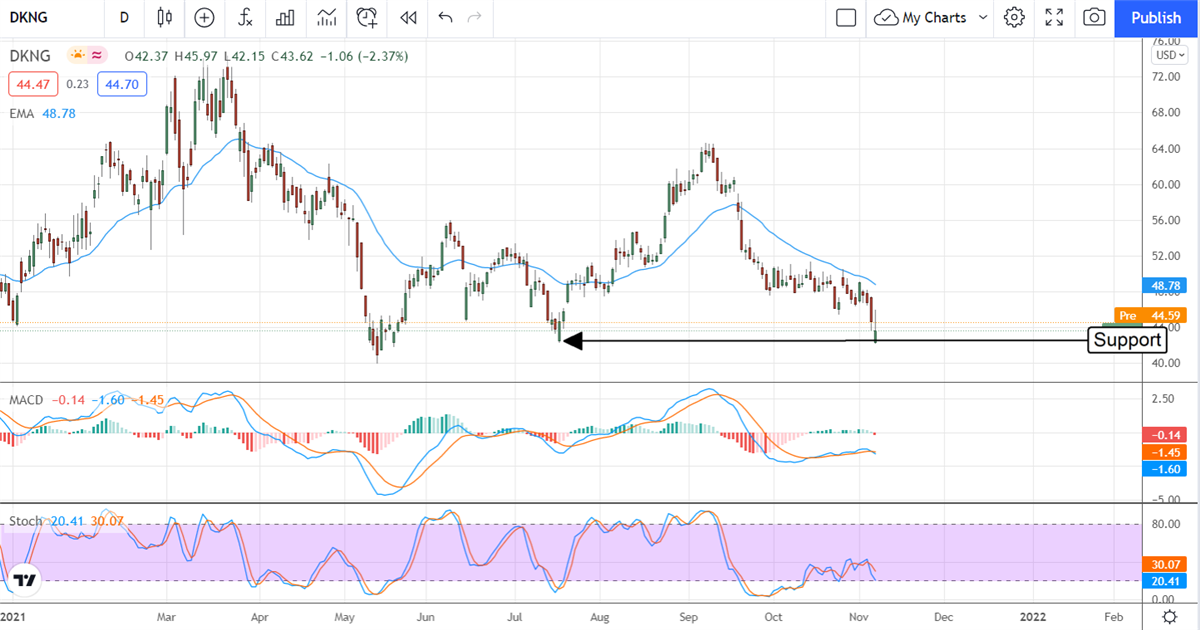Click the May label on the time axis

[343, 617]
